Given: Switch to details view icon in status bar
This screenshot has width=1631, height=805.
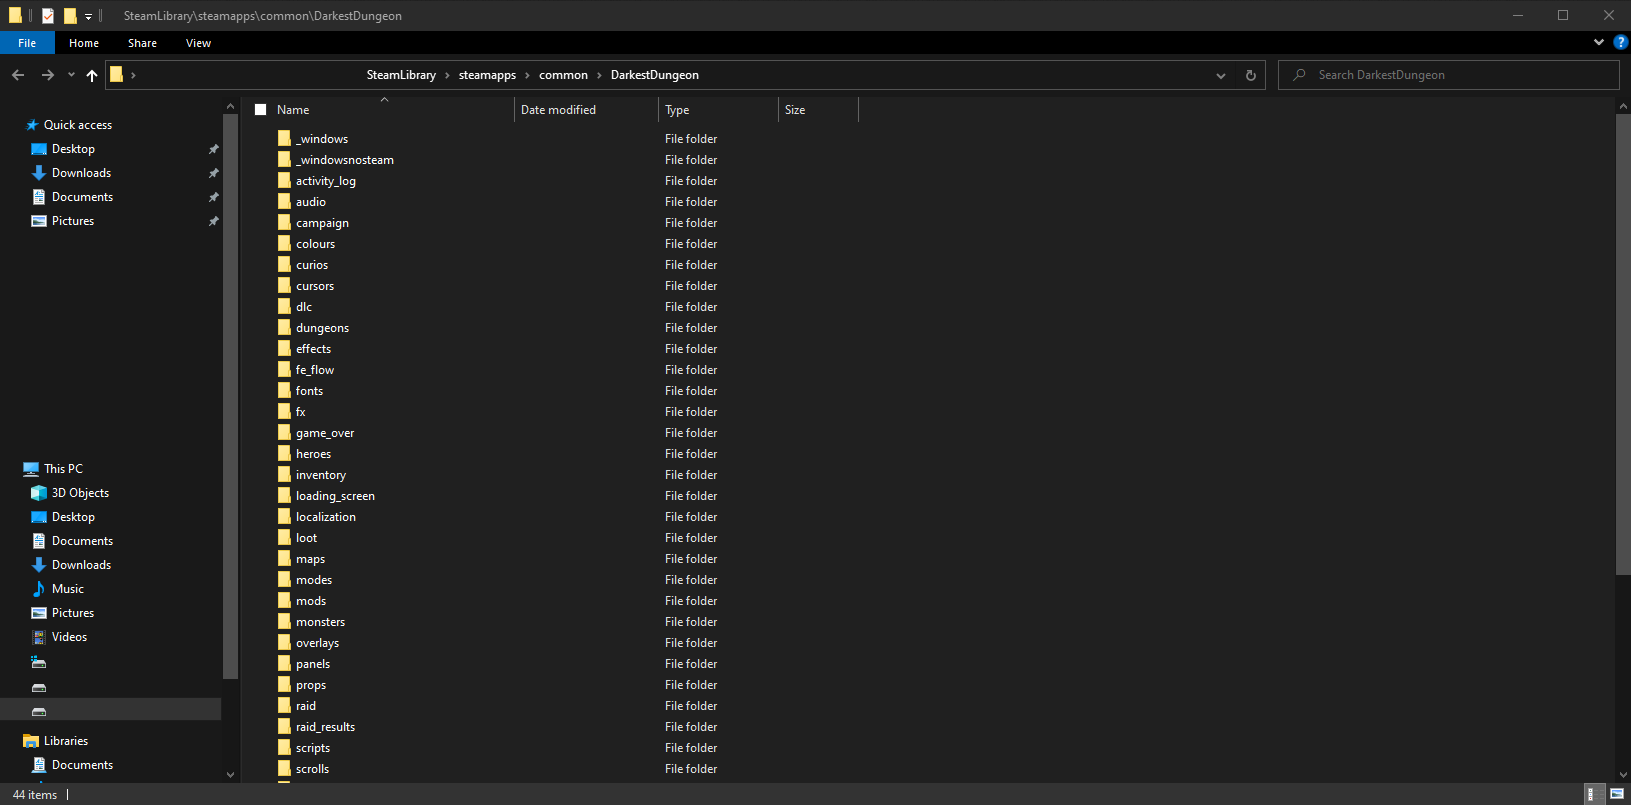Looking at the screenshot, I should click(1595, 794).
